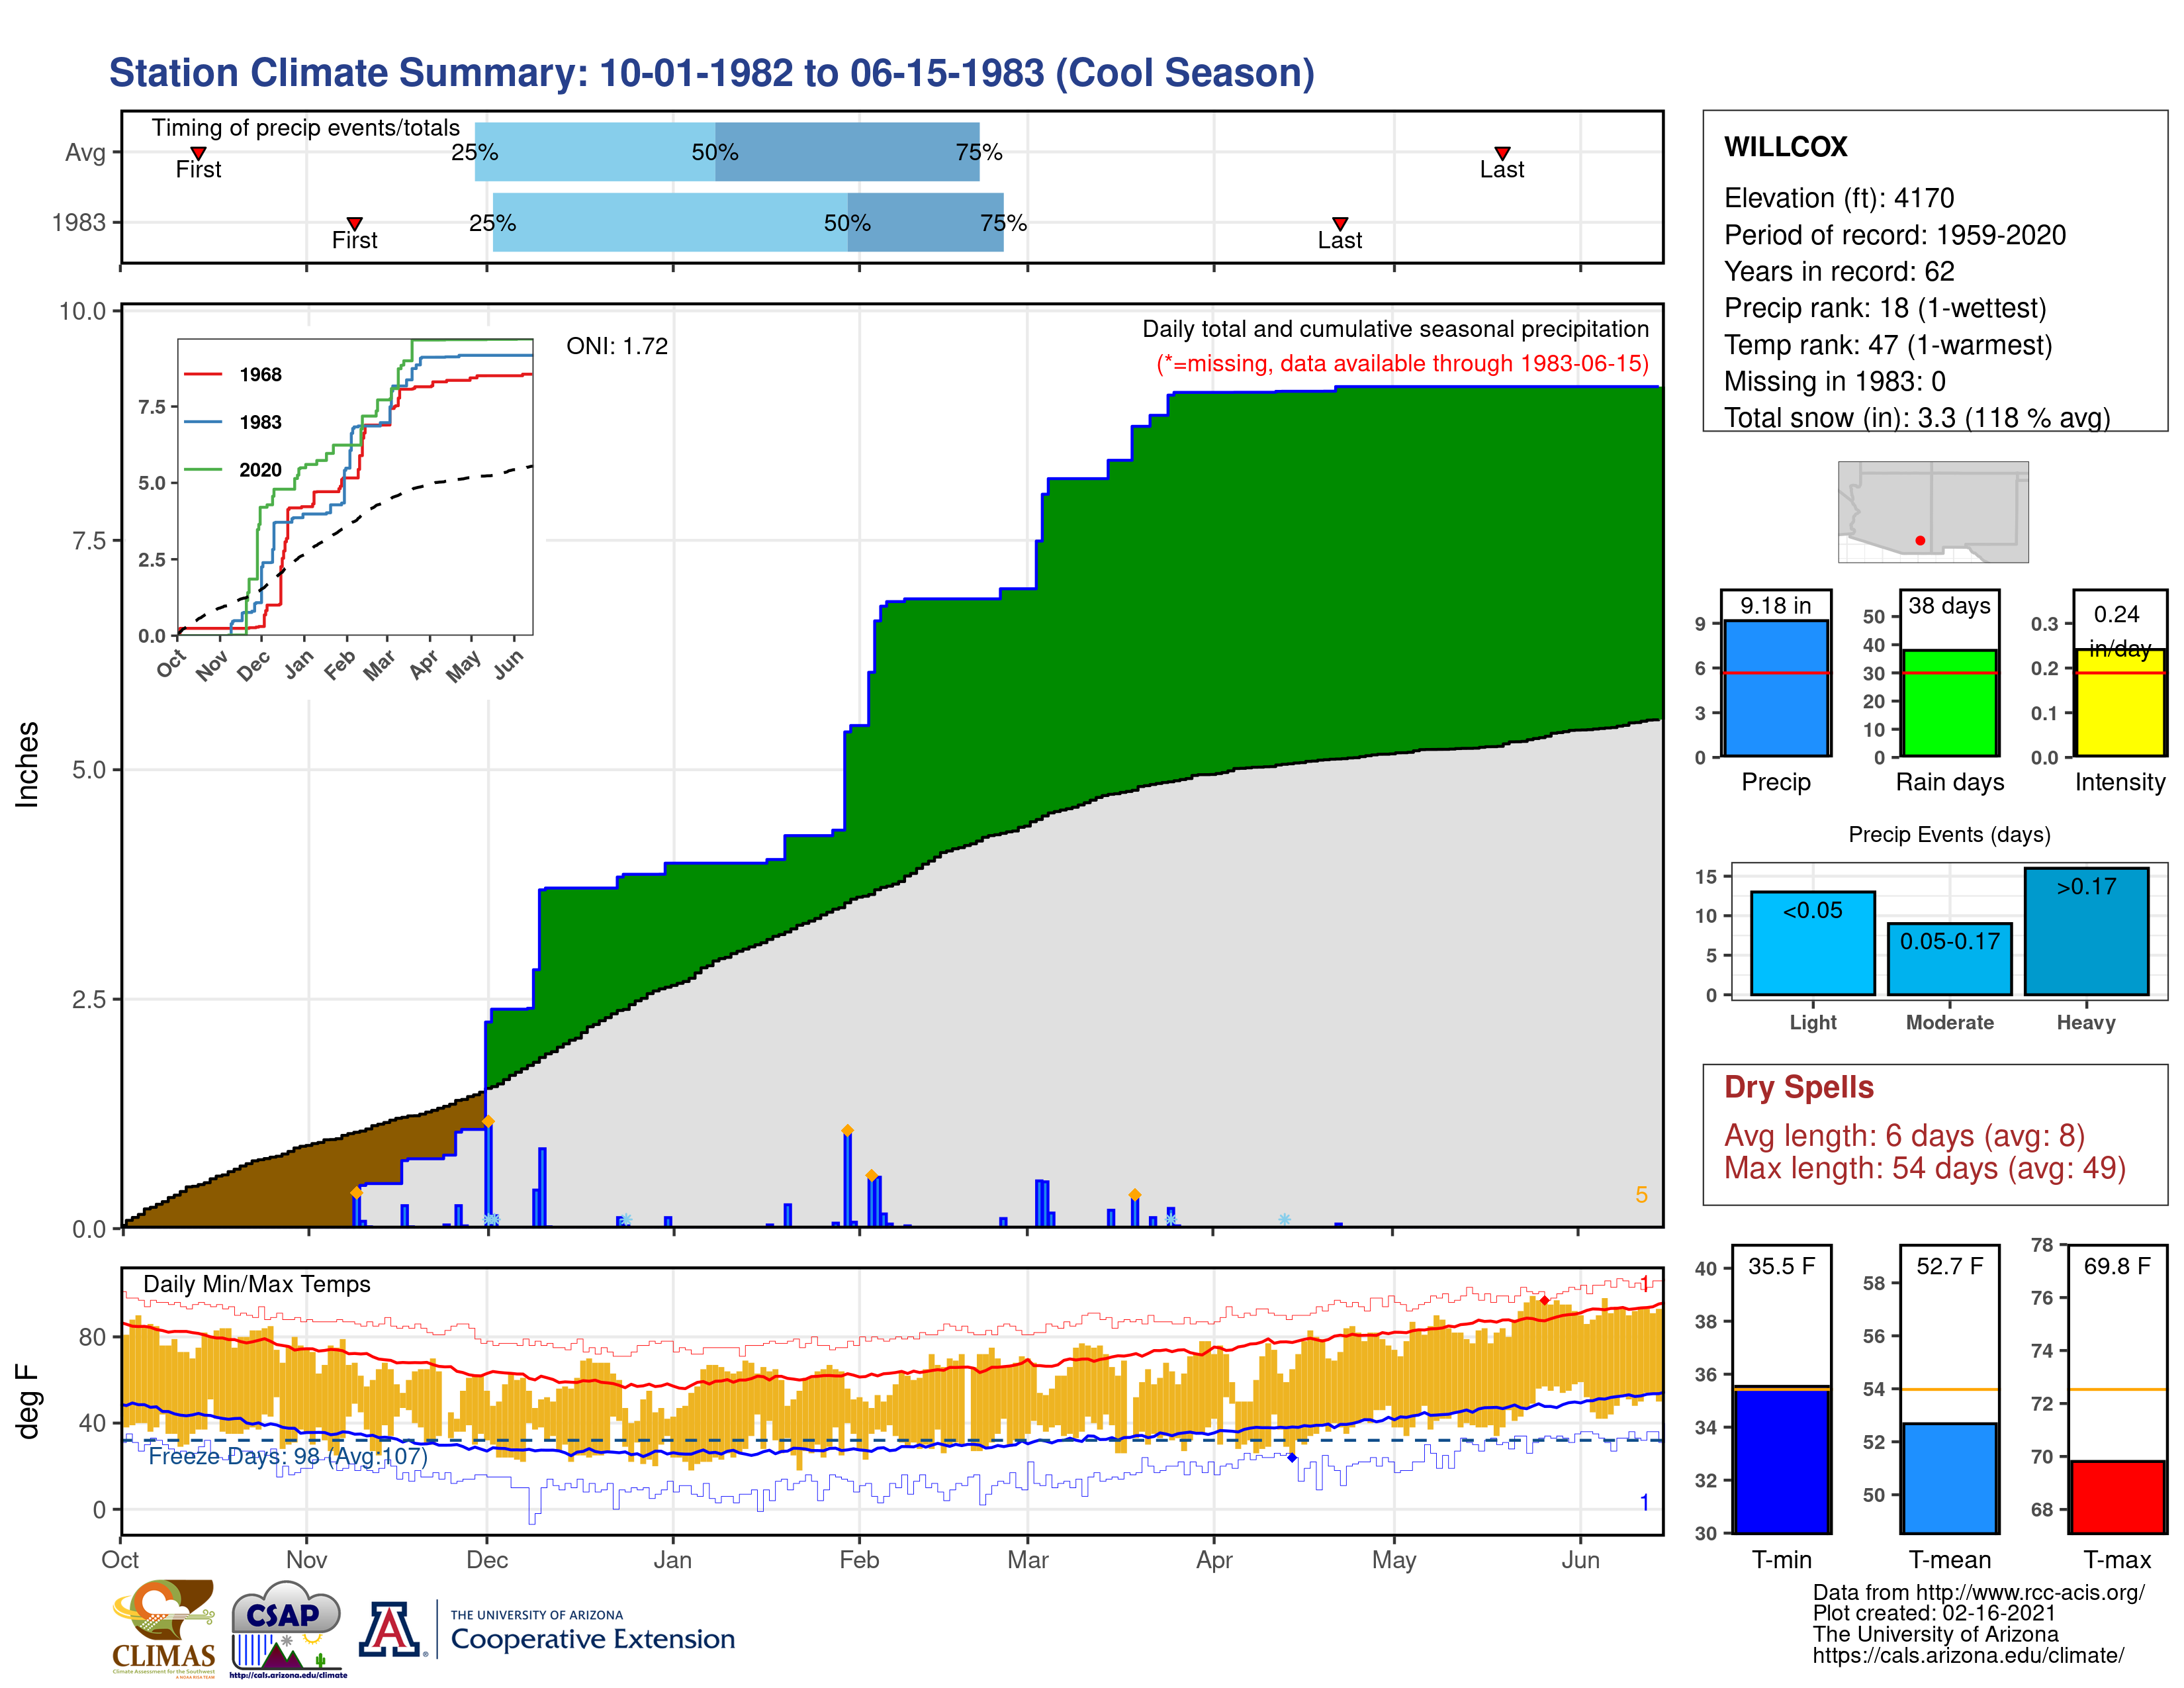
Task: Click 'Years in record: 62' text
Action: (x=1839, y=271)
